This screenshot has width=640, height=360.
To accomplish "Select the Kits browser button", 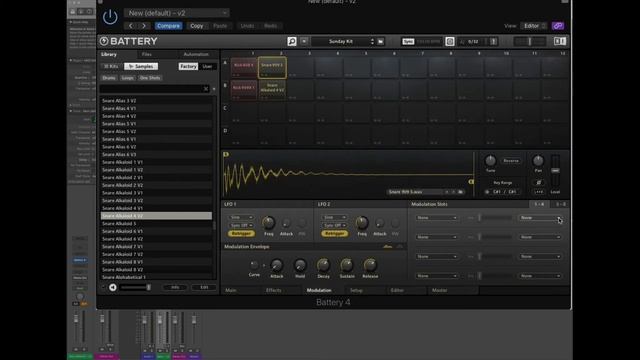I will pyautogui.click(x=111, y=66).
